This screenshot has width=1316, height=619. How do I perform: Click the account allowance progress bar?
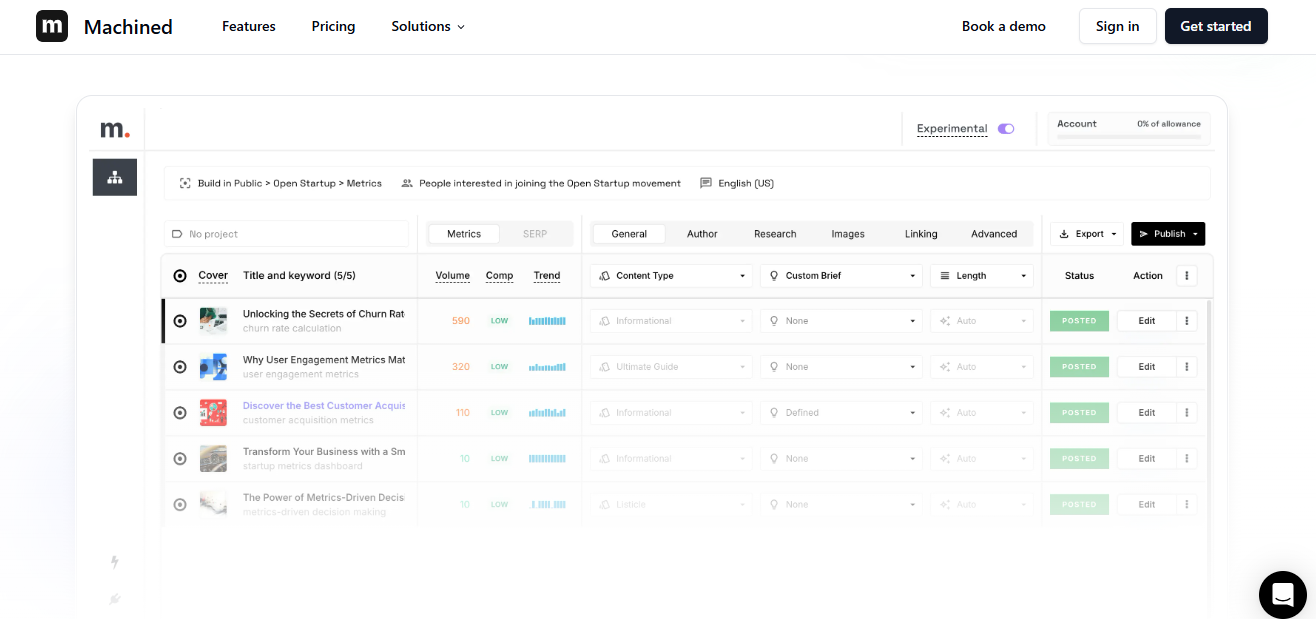(1128, 136)
